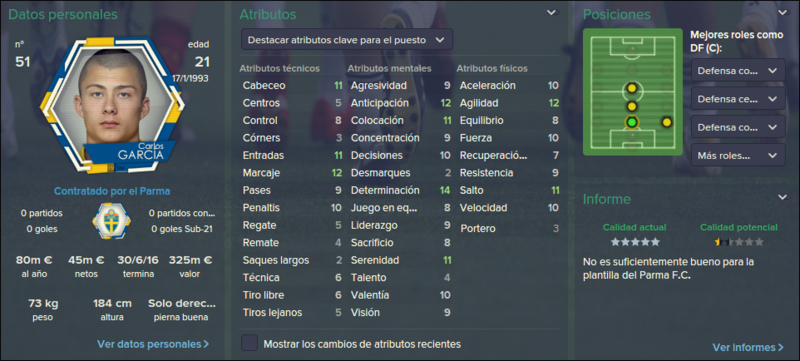Viewport: 800px width, 361px height.
Task: Collapse the Informe panel chevron
Action: (782, 197)
